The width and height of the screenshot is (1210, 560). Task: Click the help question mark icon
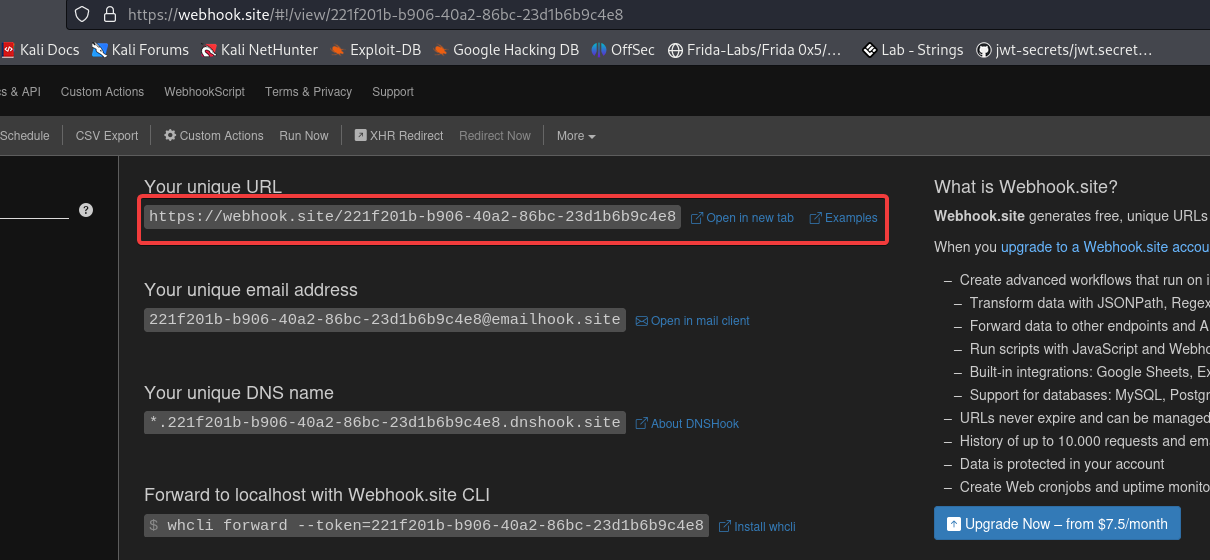(x=86, y=210)
